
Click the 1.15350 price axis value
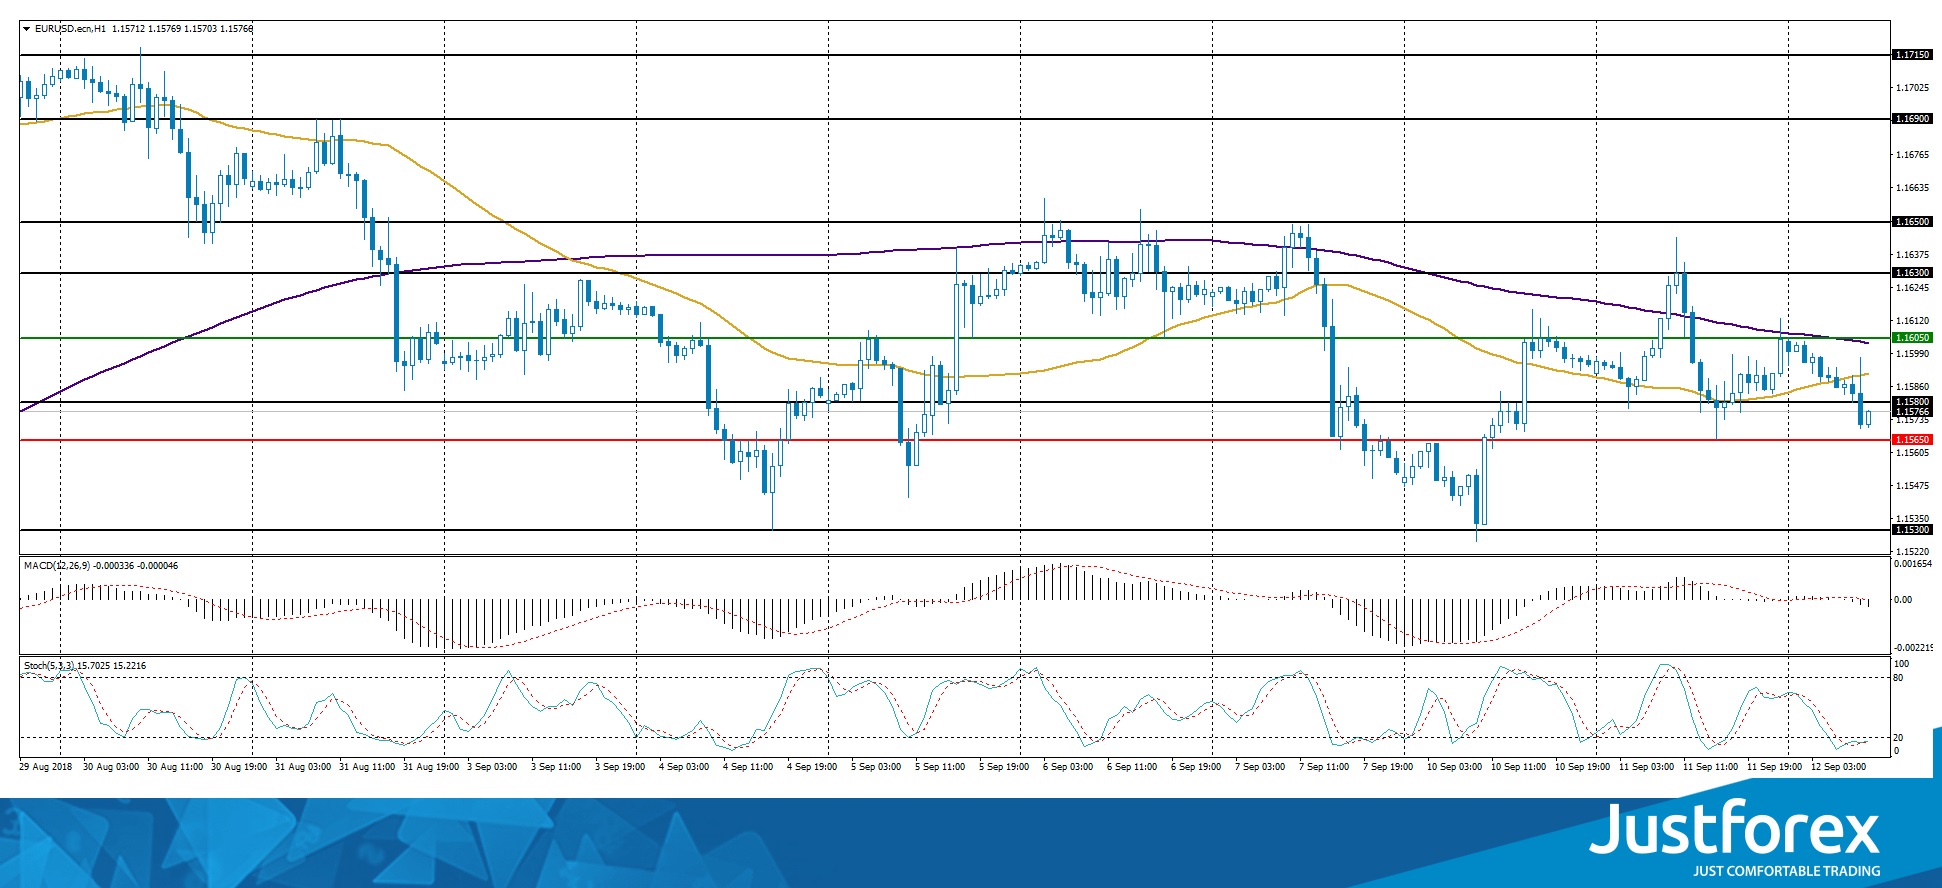(1912, 519)
